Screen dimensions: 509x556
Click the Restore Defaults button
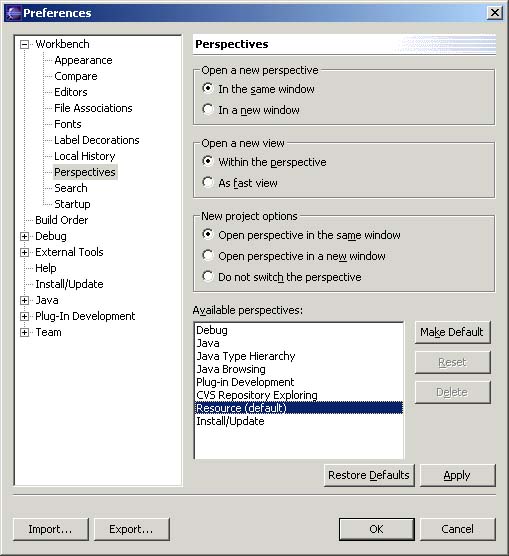click(x=369, y=475)
